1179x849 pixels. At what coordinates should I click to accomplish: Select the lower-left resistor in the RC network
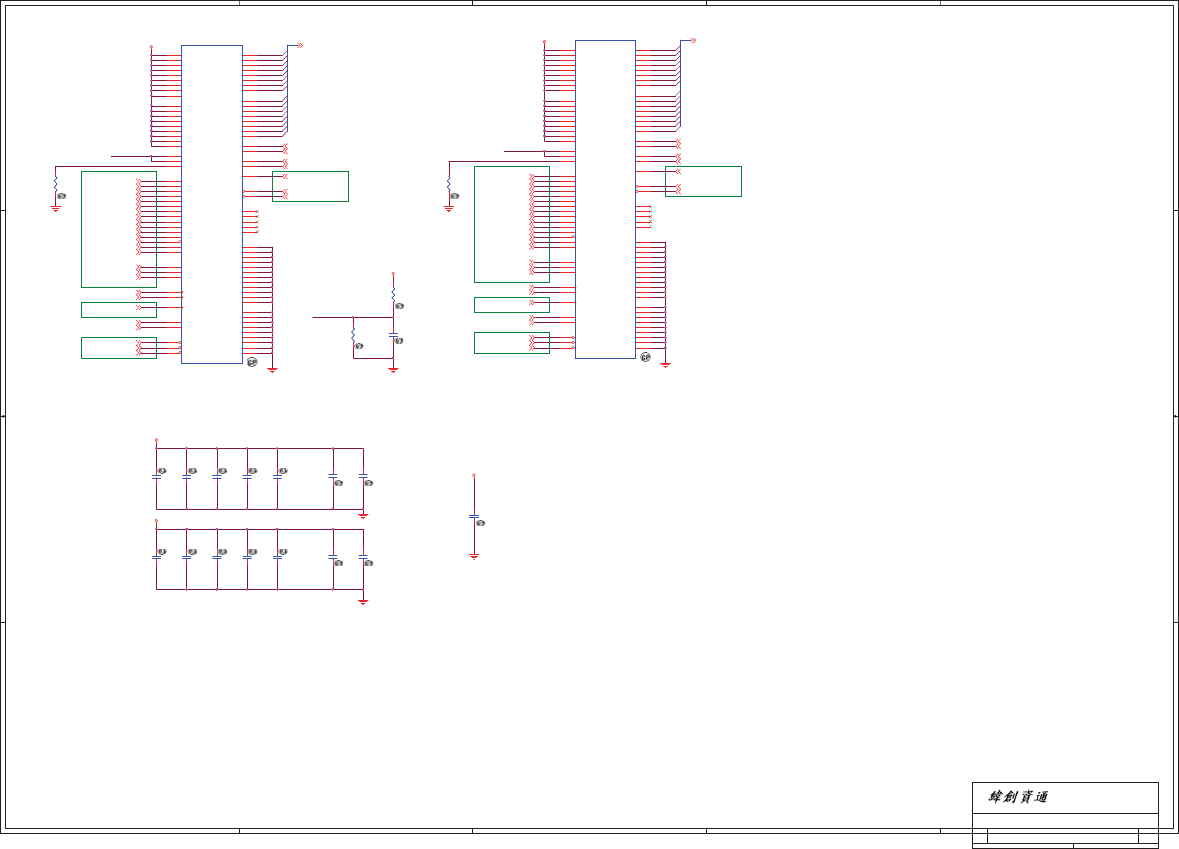click(x=353, y=335)
